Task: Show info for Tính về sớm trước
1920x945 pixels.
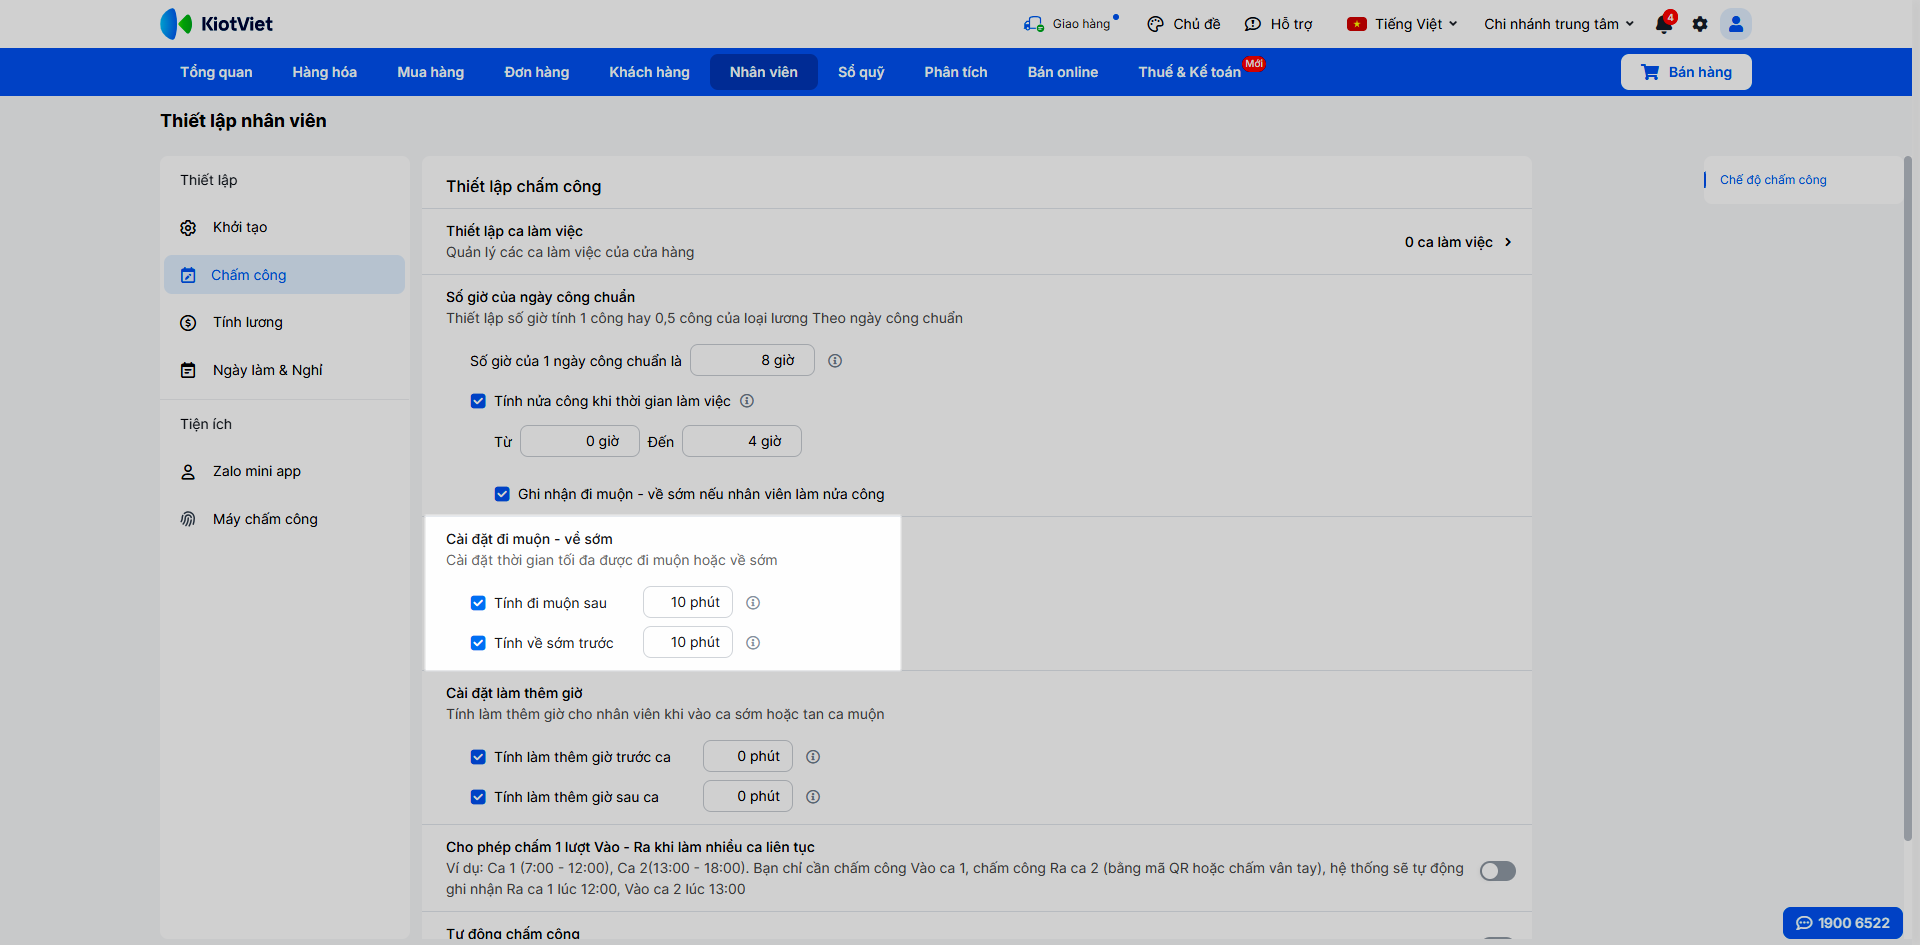Action: (x=753, y=643)
